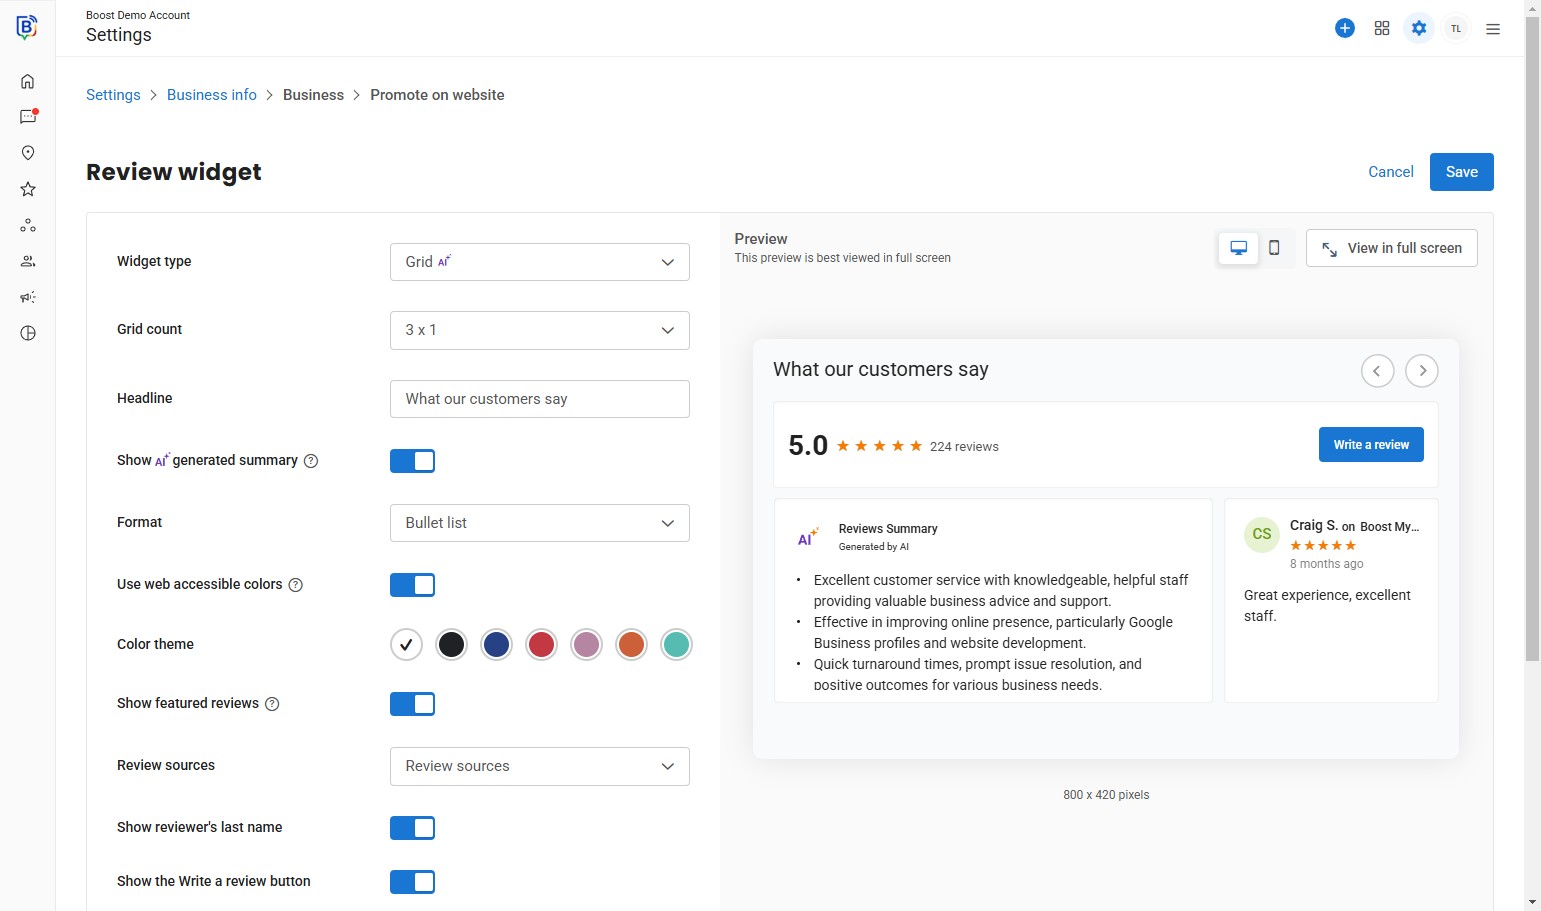Screen dimensions: 1541x911
Task: Click View in full screen button
Action: [x=1391, y=248]
